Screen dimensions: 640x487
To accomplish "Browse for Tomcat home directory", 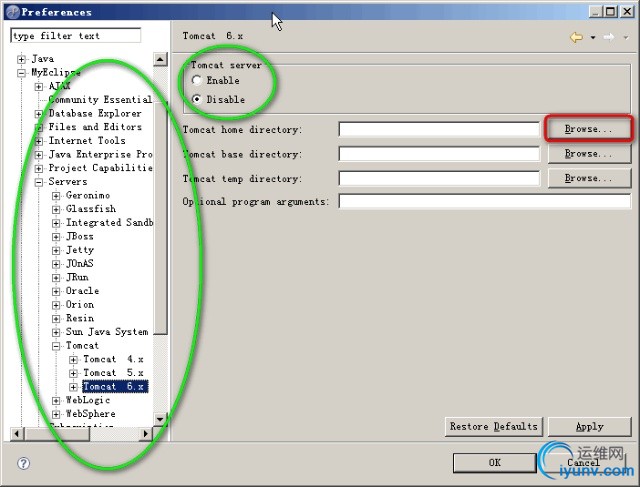I will [x=589, y=129].
